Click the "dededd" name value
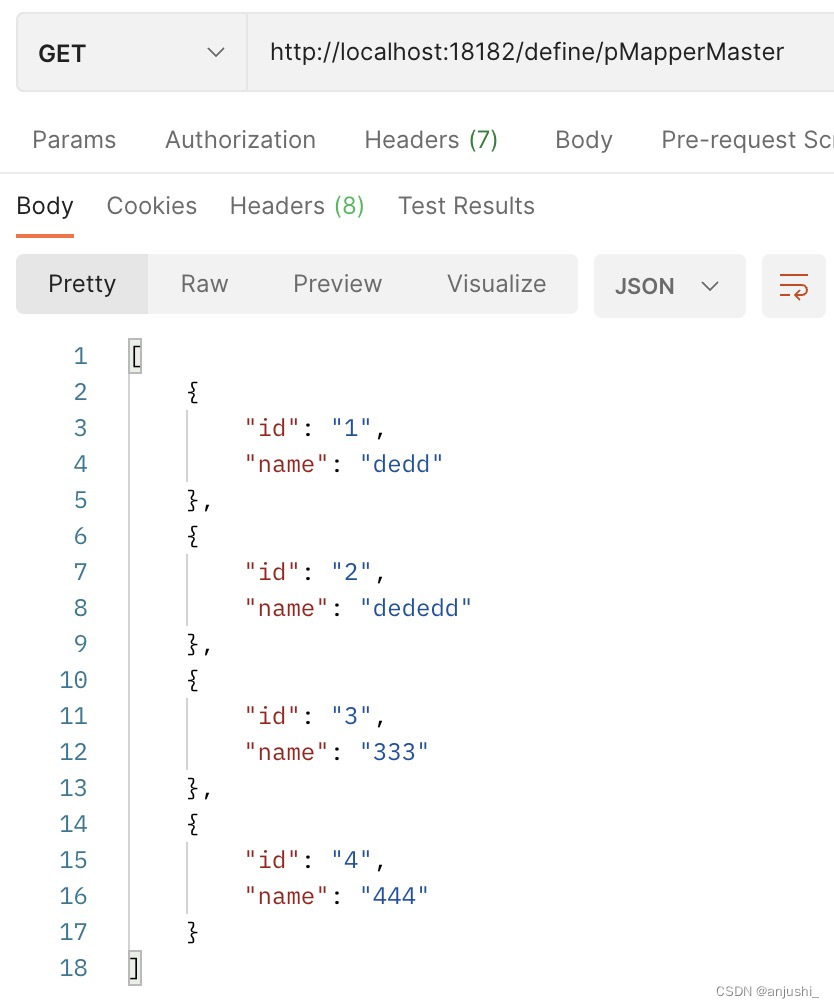The width and height of the screenshot is (834, 1008). click(415, 608)
